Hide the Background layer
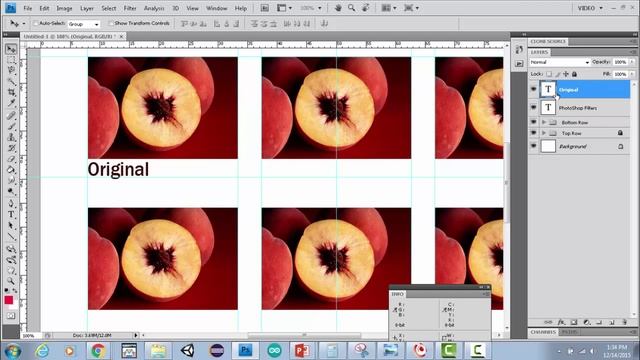 (x=533, y=146)
